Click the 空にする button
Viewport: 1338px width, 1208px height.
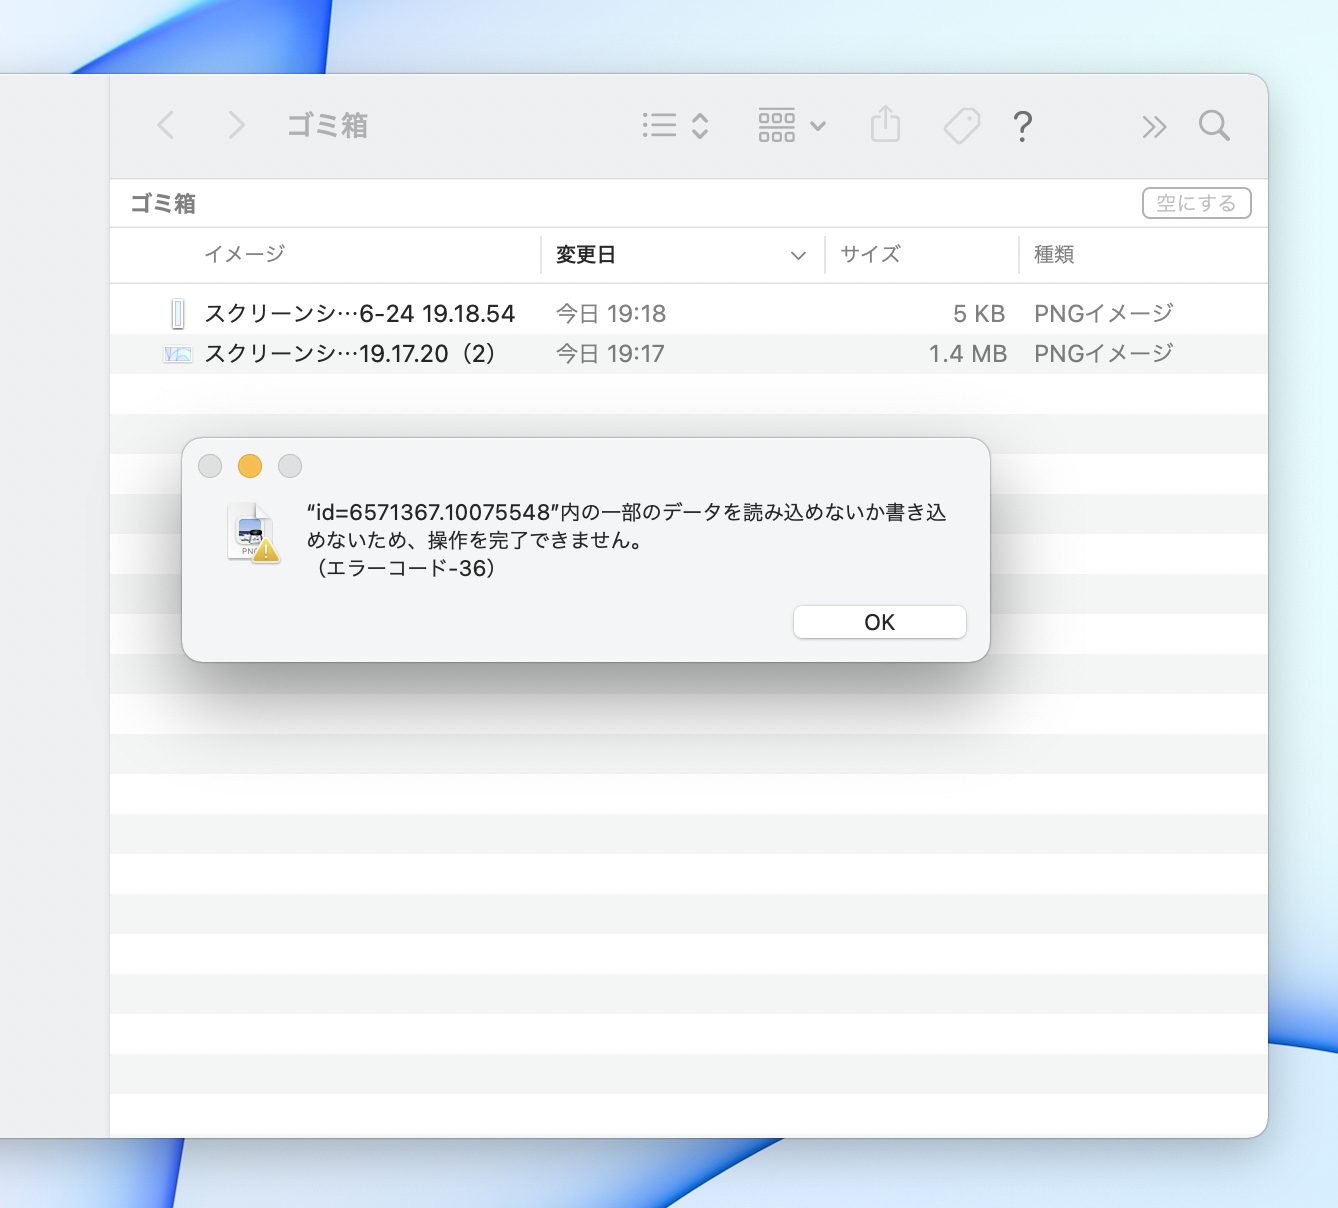tap(1197, 203)
